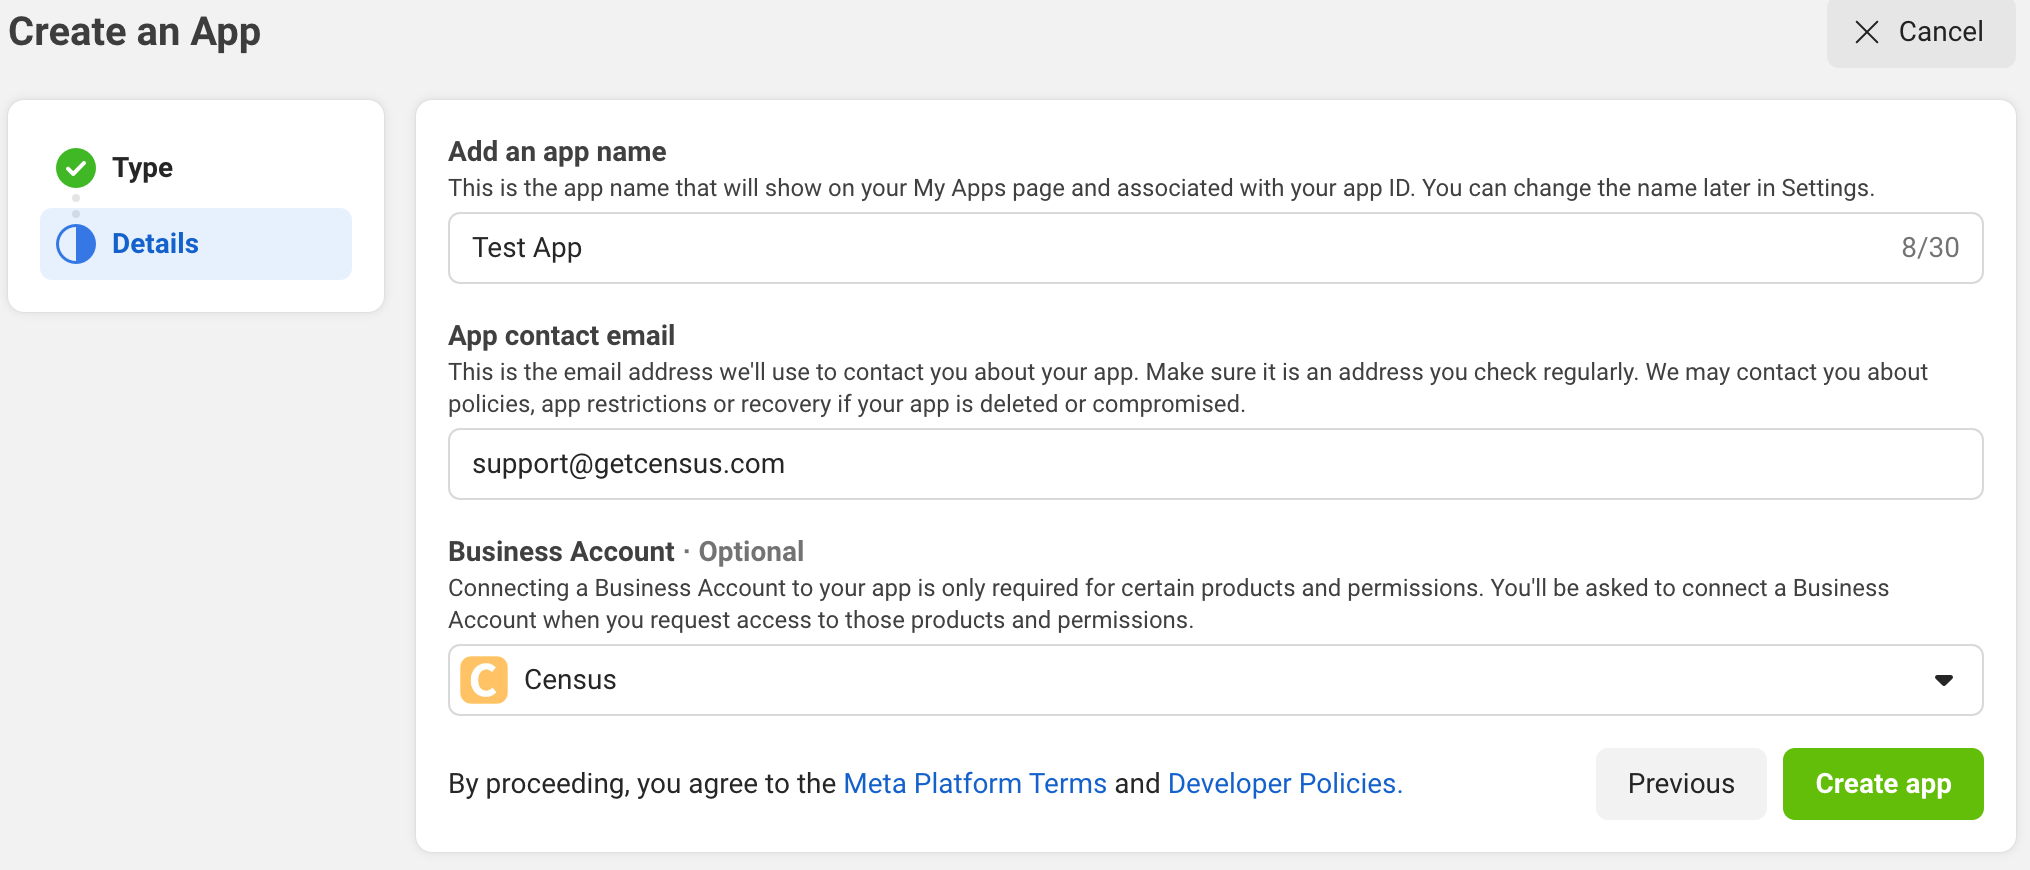Click the orange Census logo icon
The height and width of the screenshot is (870, 2030).
tap(484, 680)
